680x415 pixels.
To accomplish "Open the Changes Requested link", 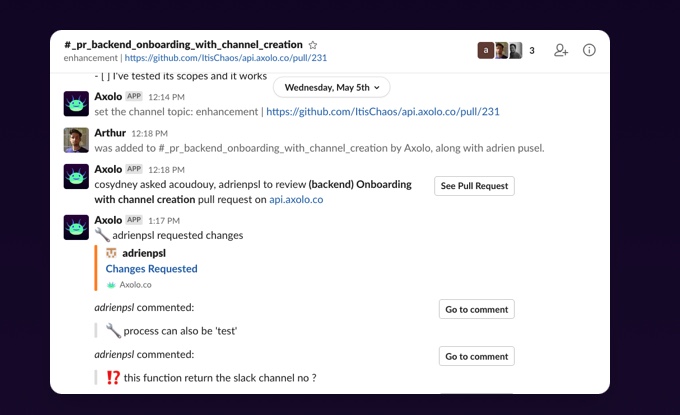I will click(151, 269).
